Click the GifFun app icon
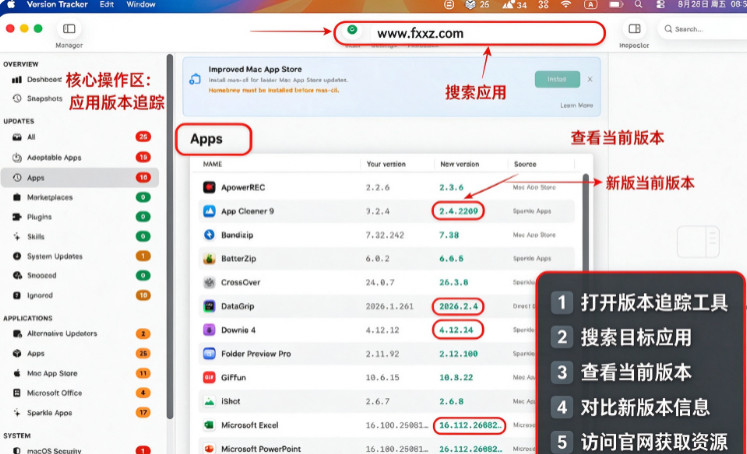The image size is (747, 454). [x=209, y=377]
